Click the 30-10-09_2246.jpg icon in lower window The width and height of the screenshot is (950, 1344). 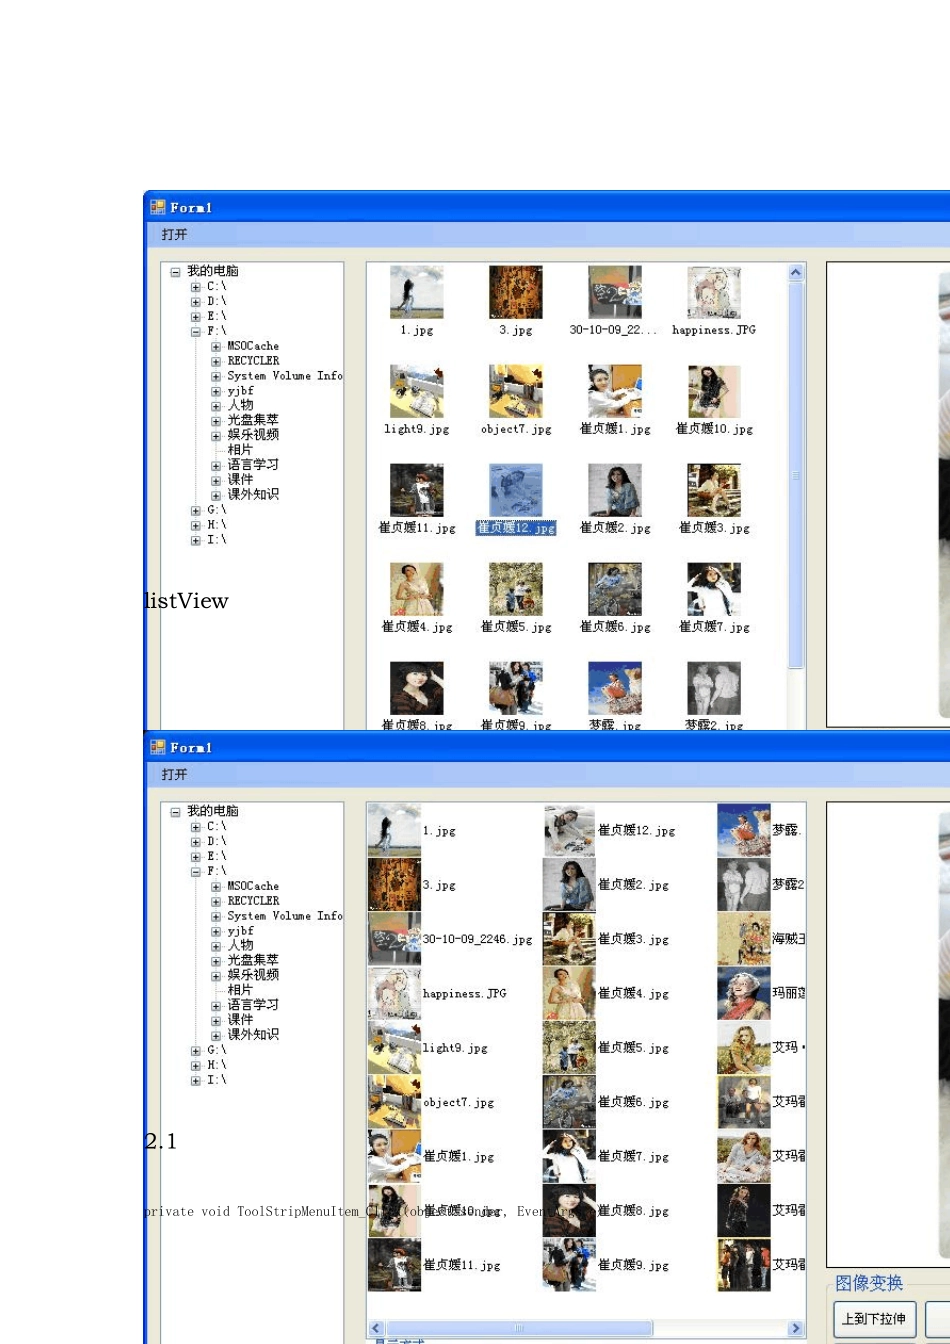coord(394,938)
